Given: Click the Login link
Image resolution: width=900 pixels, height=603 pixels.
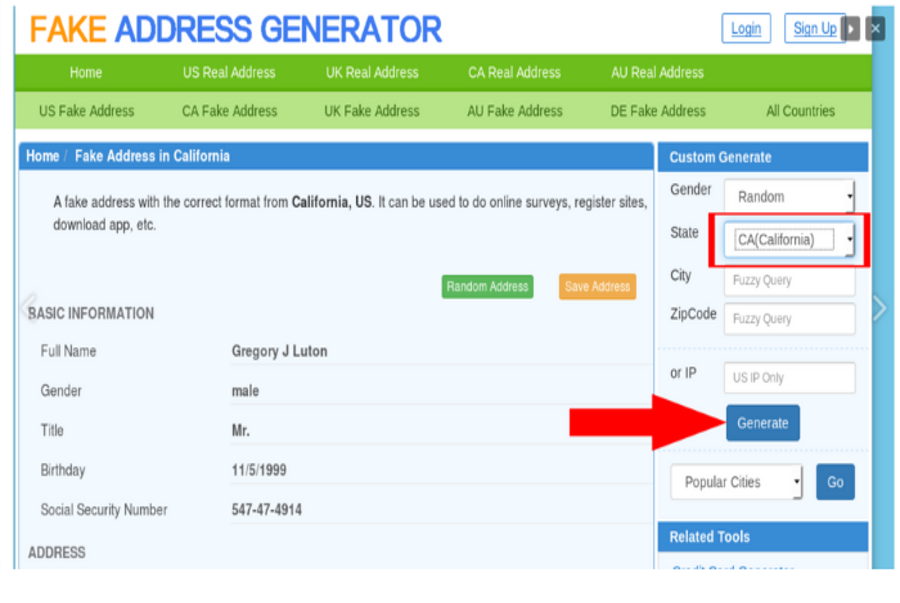Looking at the screenshot, I should 746,29.
